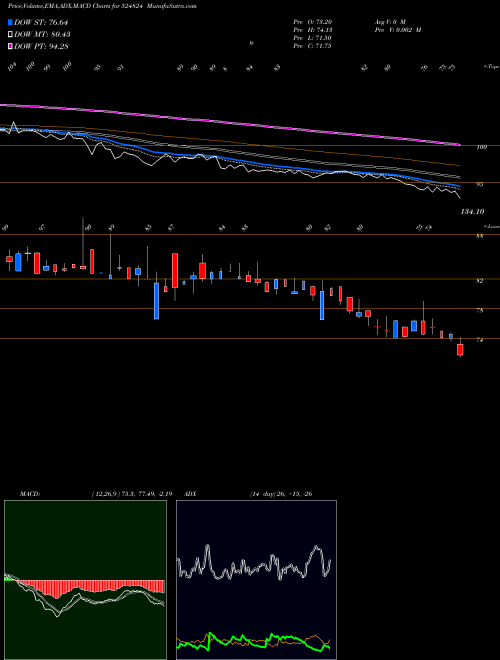Click the 'Pre C: 71.75' value
This screenshot has width=500, height=660.
312,46
